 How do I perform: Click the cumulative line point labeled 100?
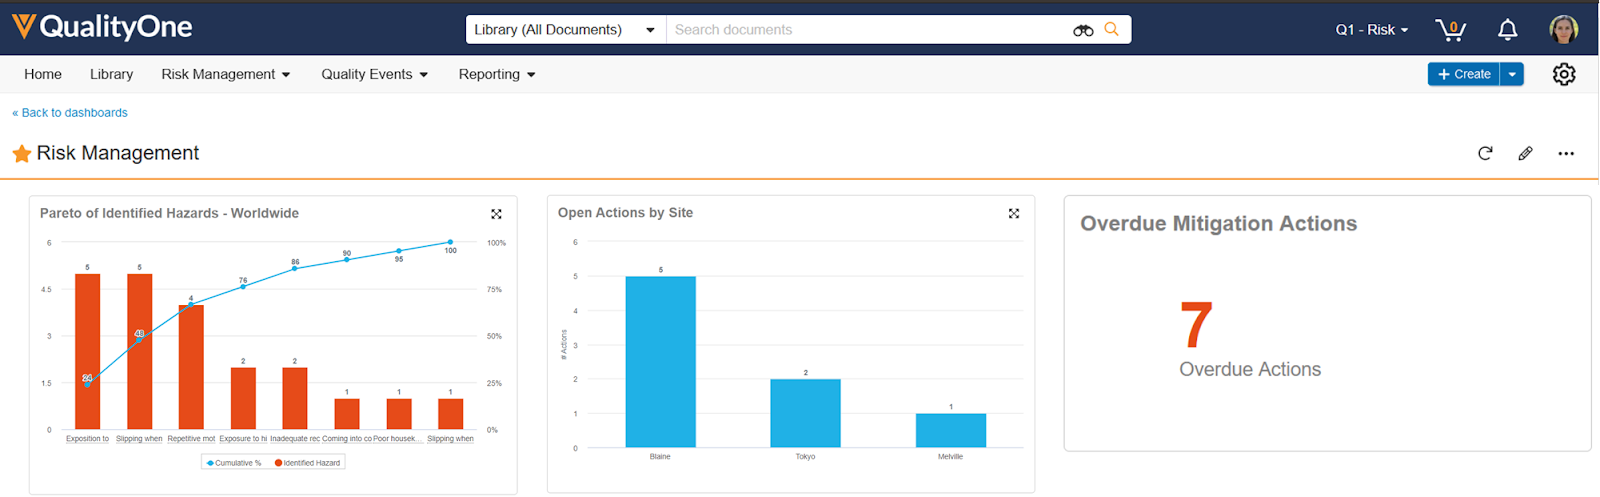(450, 242)
